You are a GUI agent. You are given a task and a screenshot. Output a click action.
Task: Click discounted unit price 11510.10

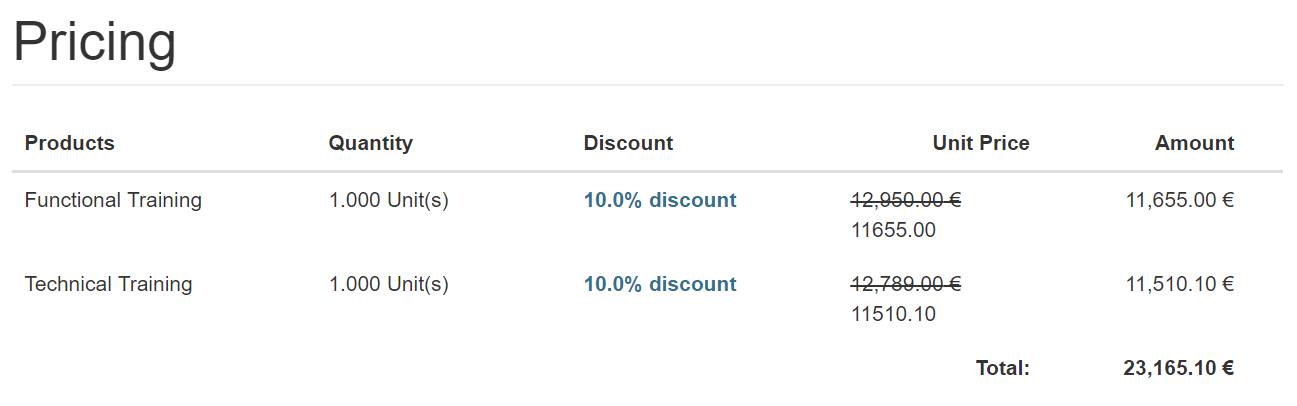(x=893, y=314)
